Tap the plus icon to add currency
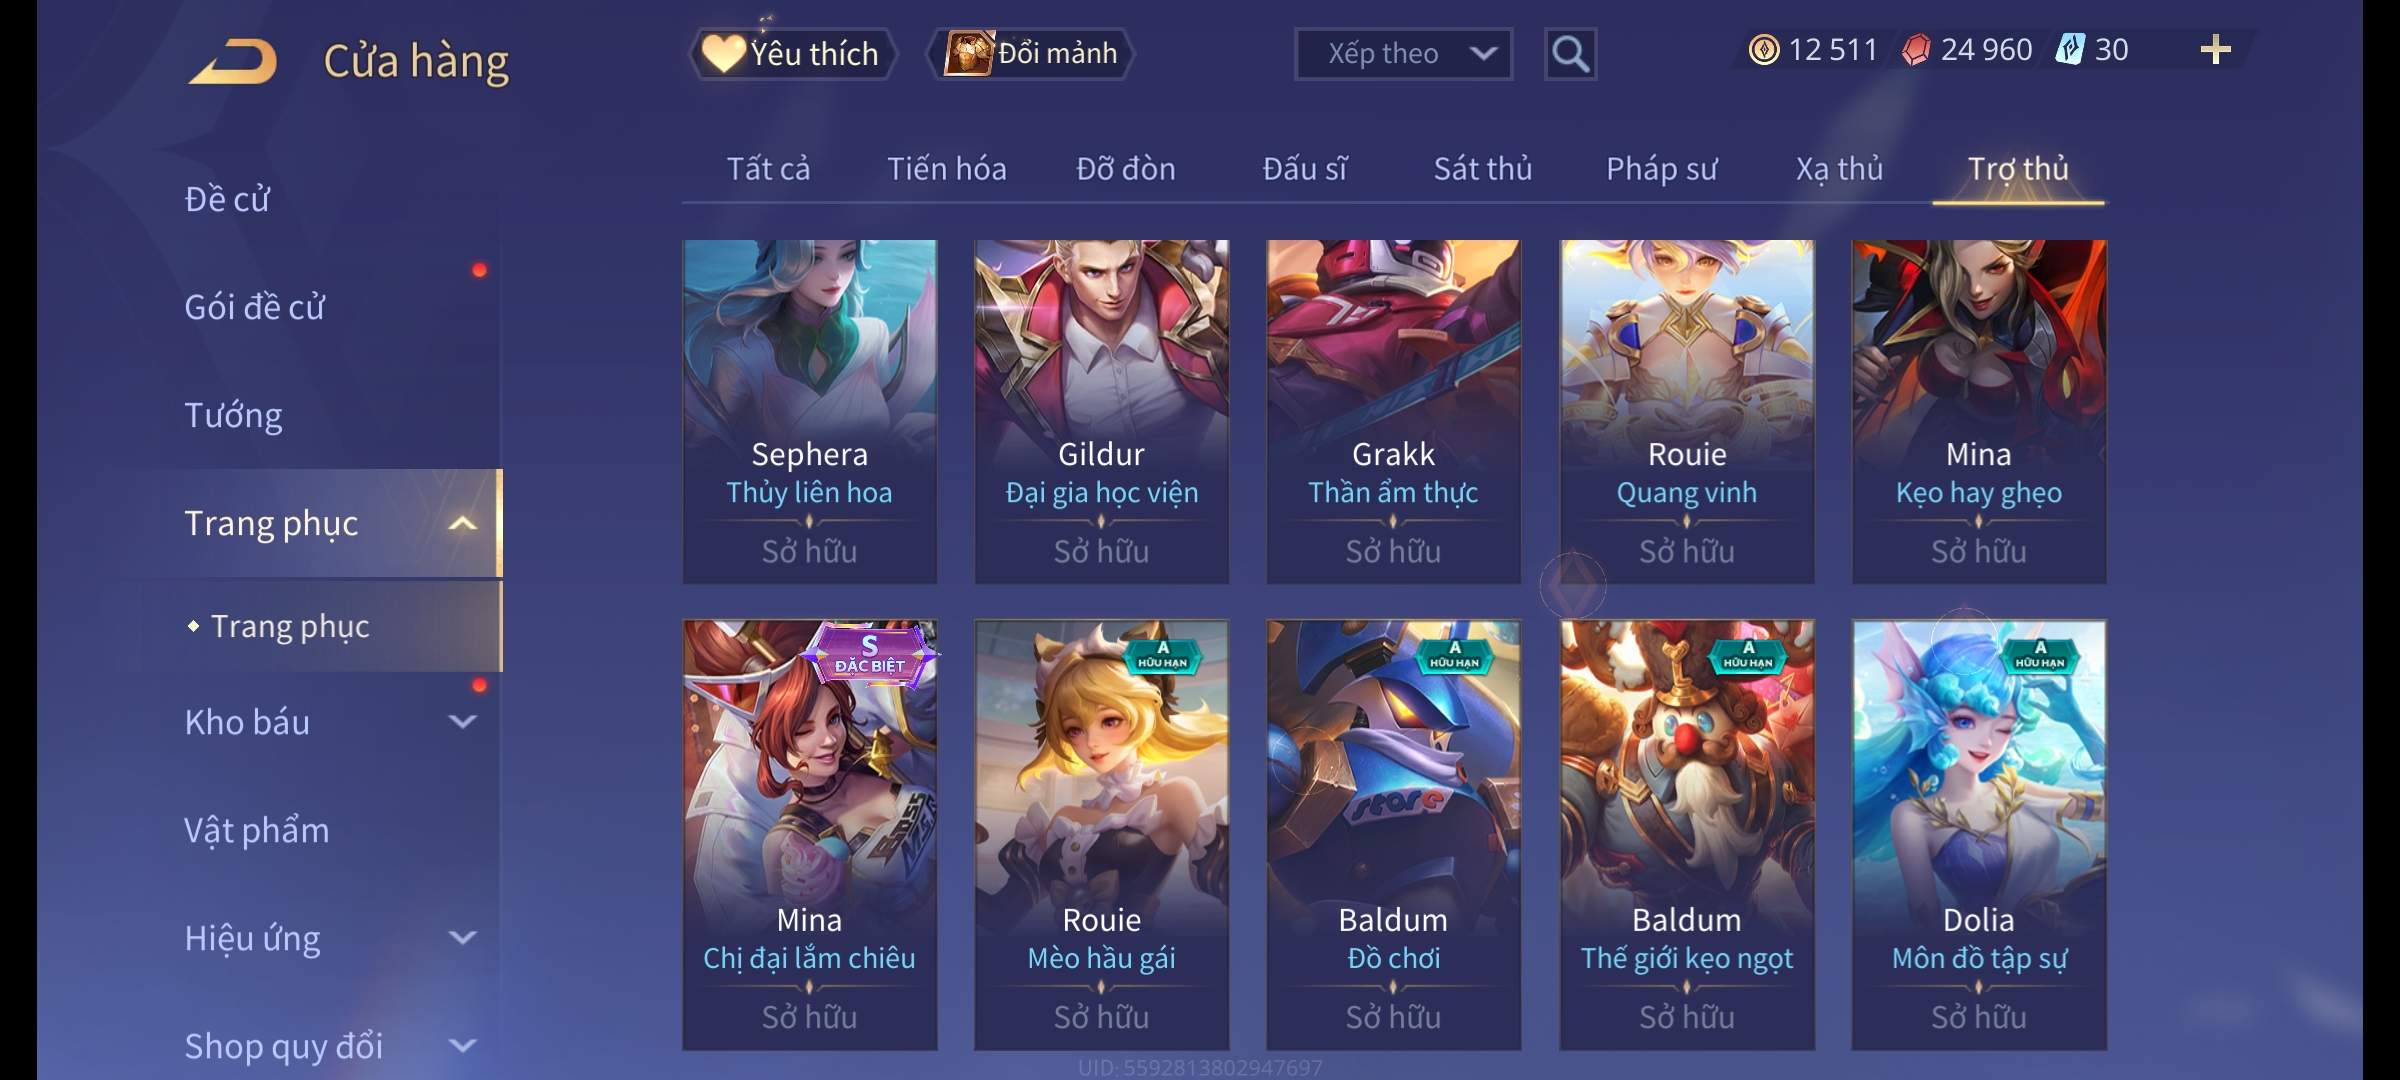 click(2215, 50)
